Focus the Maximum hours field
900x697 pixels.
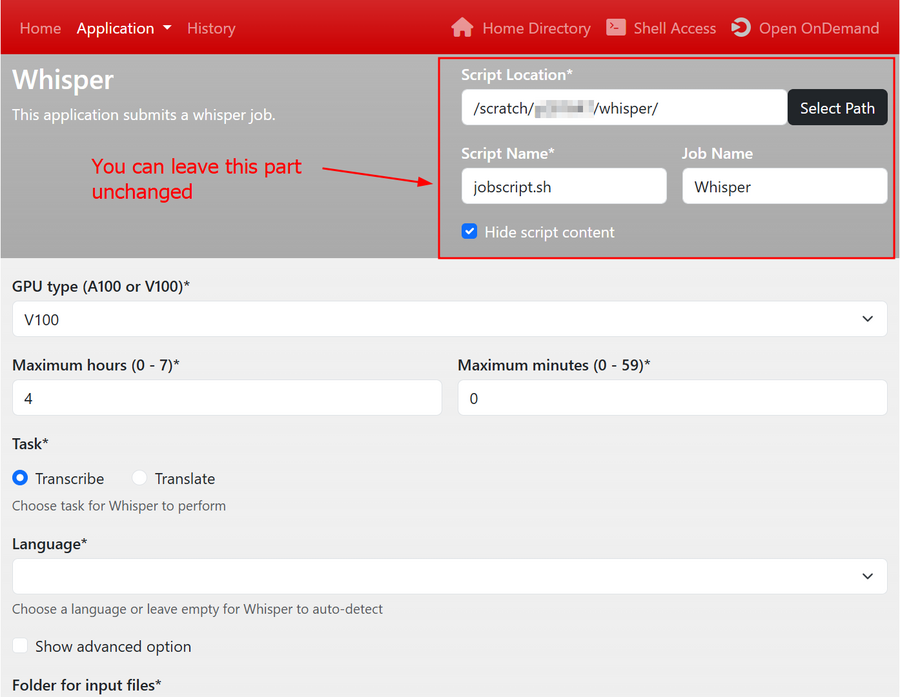coord(226,398)
